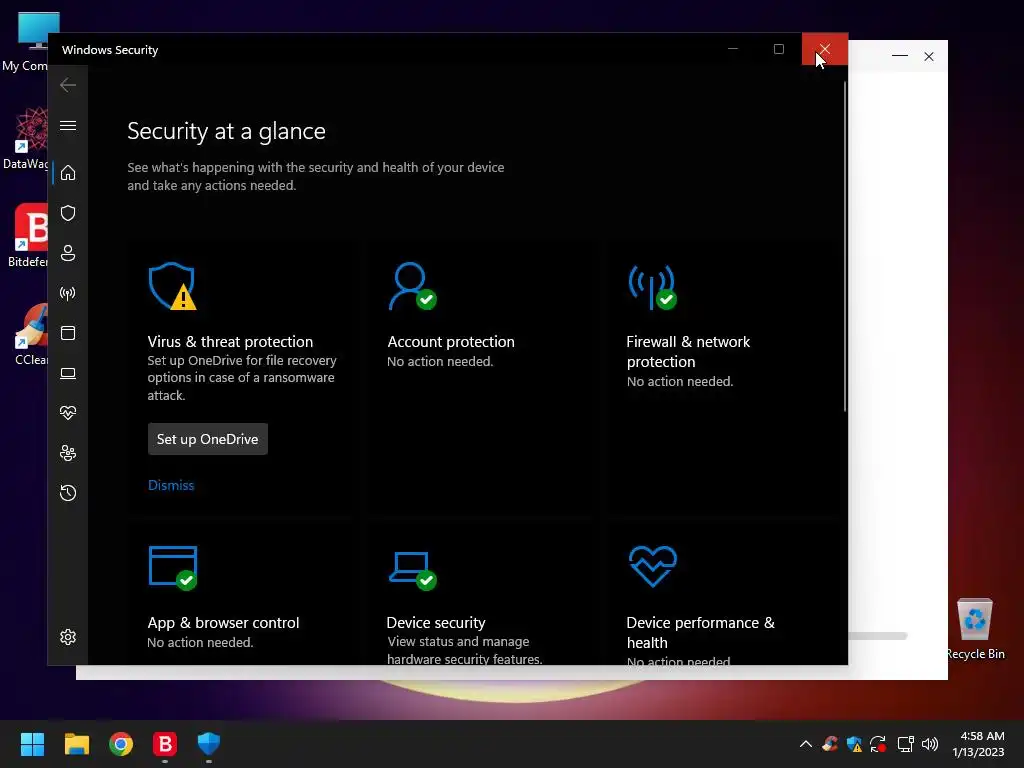Open the clock and date flyout
Viewport: 1024px width, 768px height.
(x=978, y=744)
